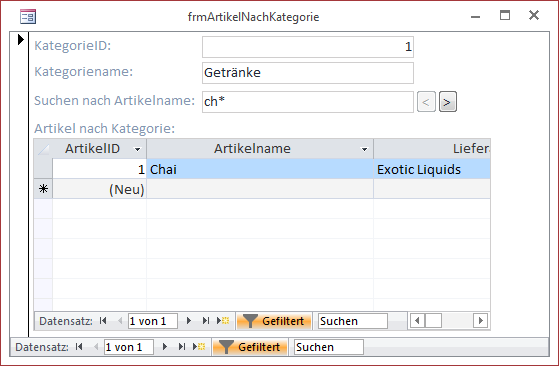Jump to first record in subform navigation
Image resolution: width=559 pixels, height=366 pixels.
pyautogui.click(x=103, y=321)
